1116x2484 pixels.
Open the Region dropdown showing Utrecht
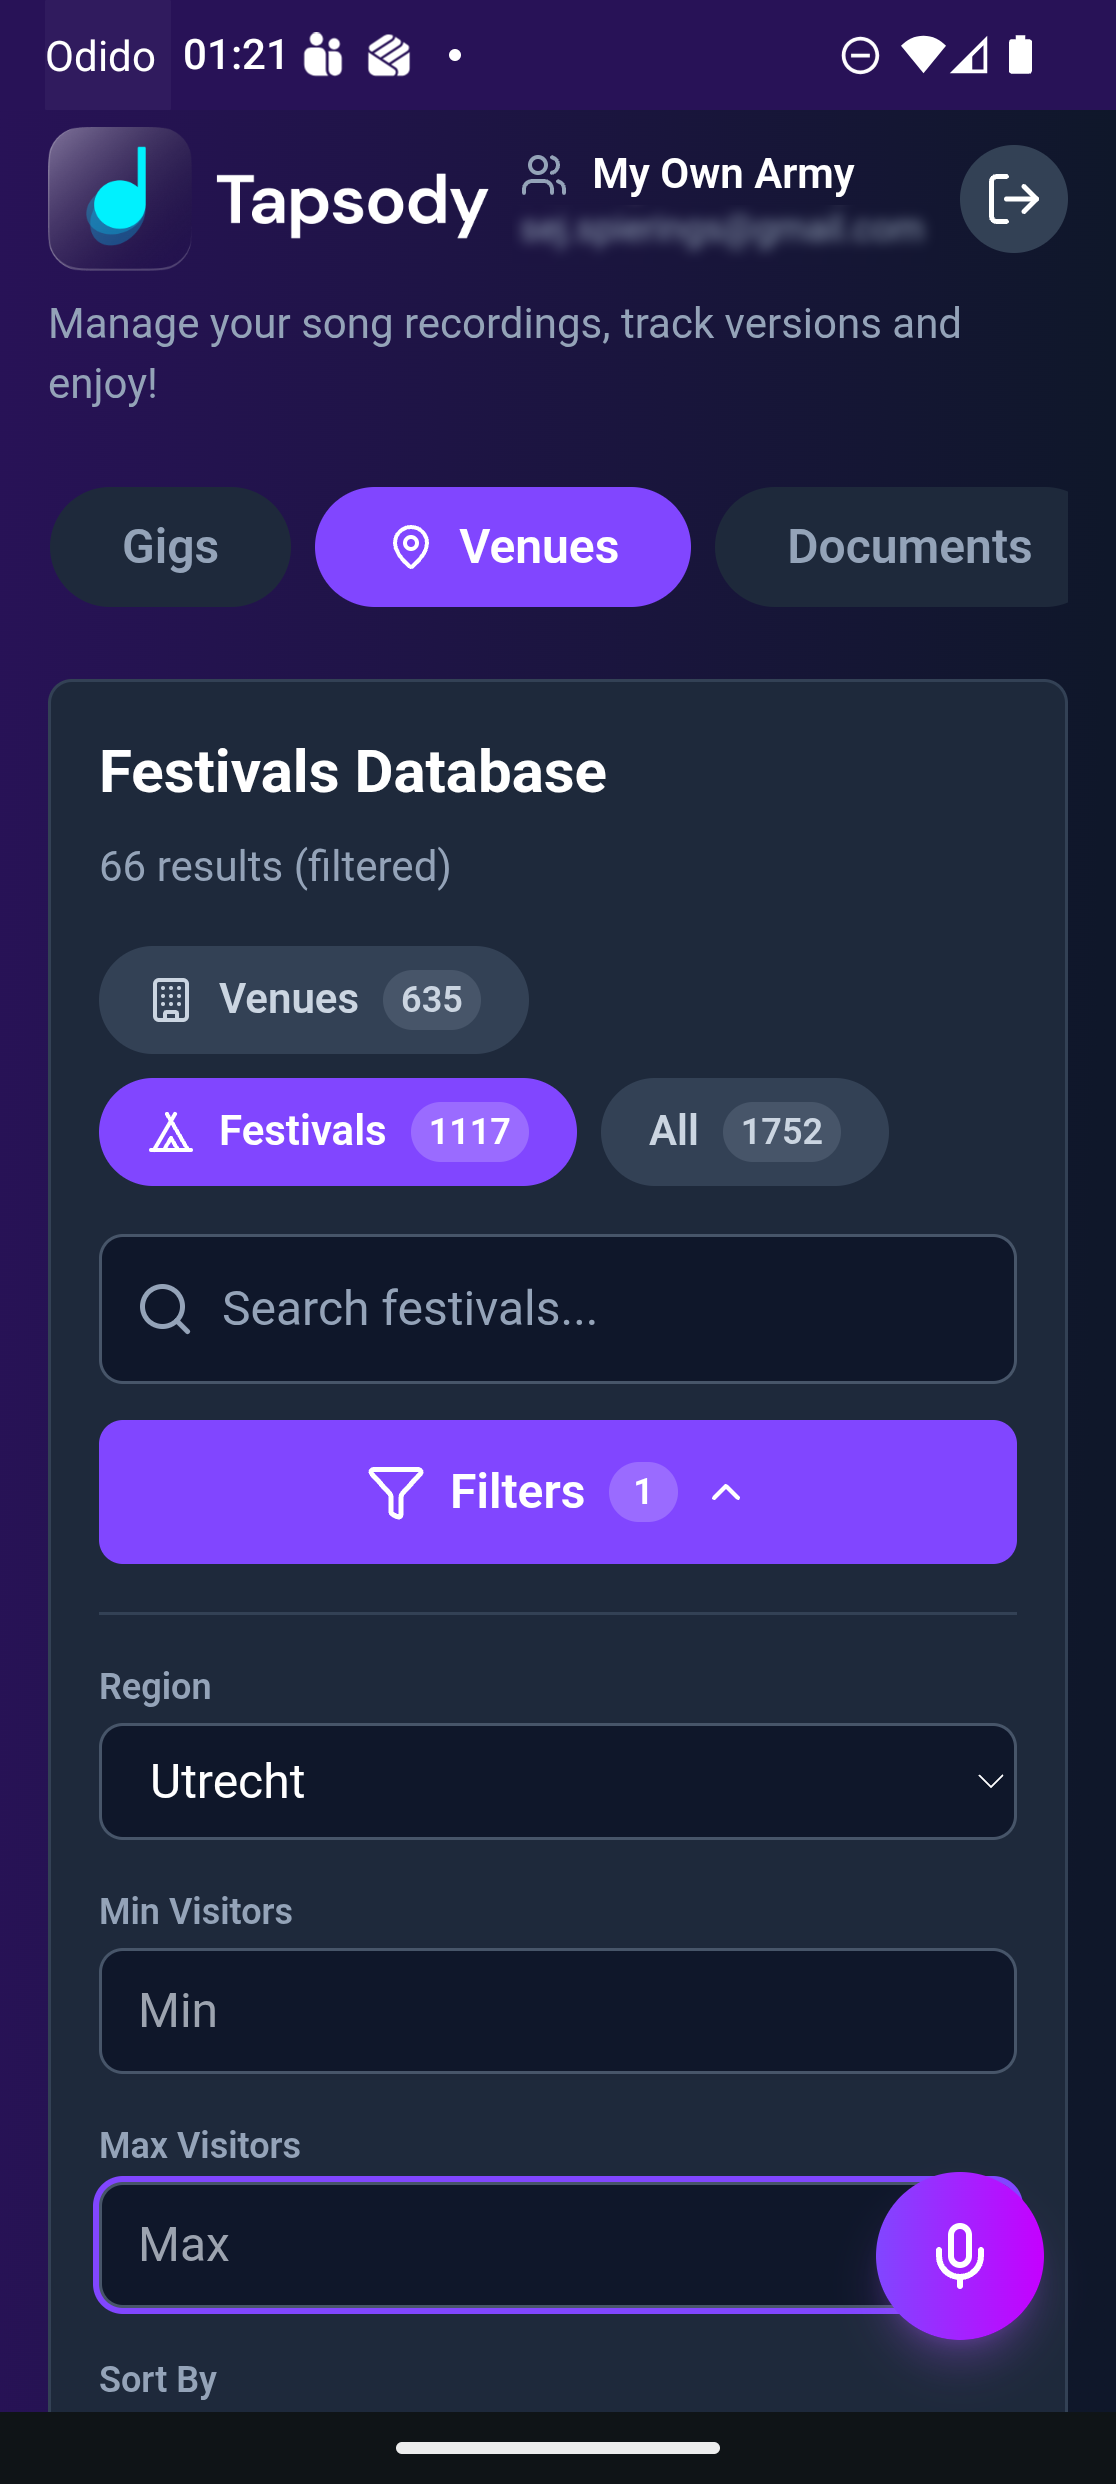point(557,1781)
